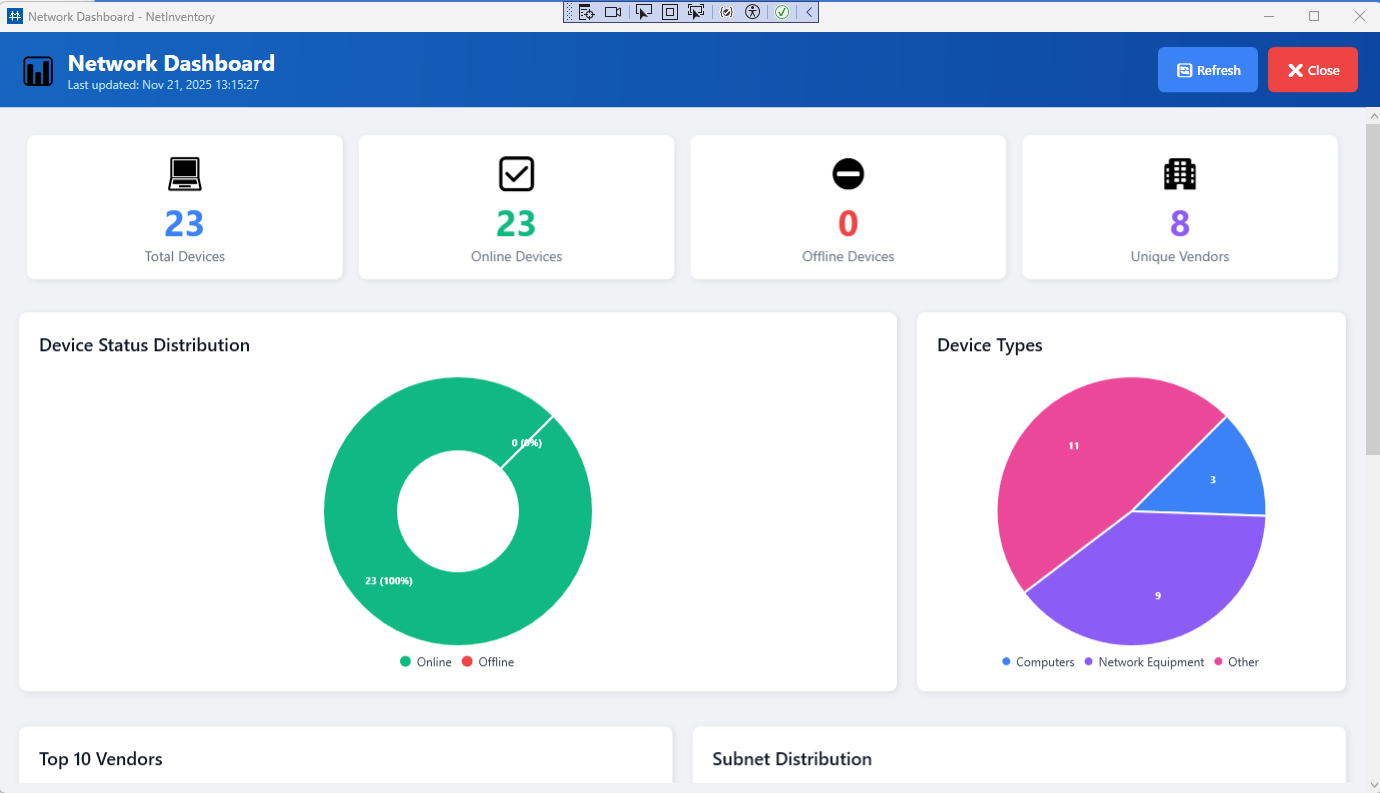Click the Online Devices count 23
The image size is (1380, 793).
[x=517, y=223]
